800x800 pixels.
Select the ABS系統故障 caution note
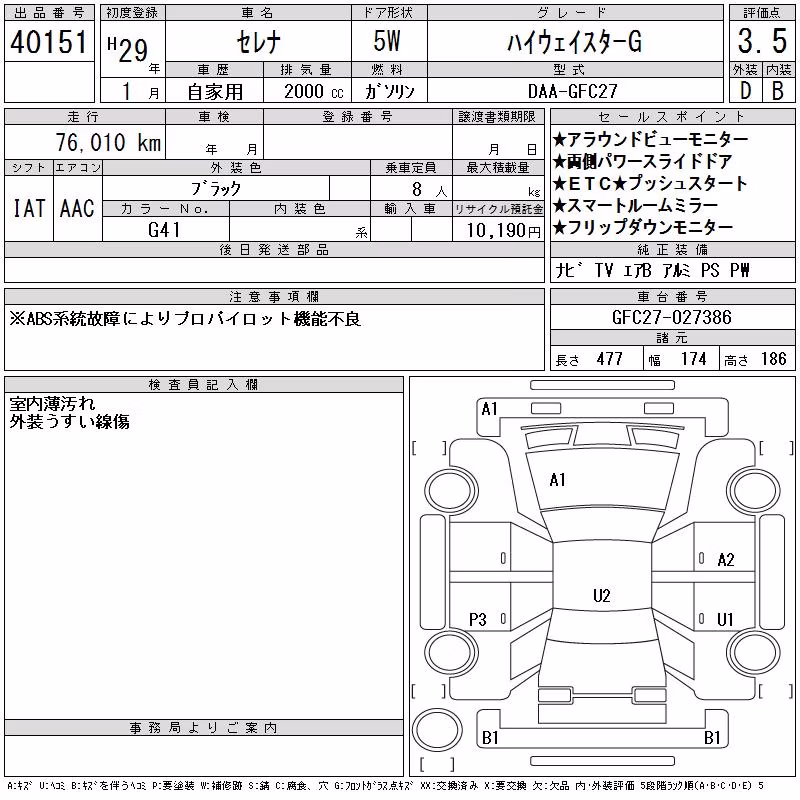tap(185, 319)
